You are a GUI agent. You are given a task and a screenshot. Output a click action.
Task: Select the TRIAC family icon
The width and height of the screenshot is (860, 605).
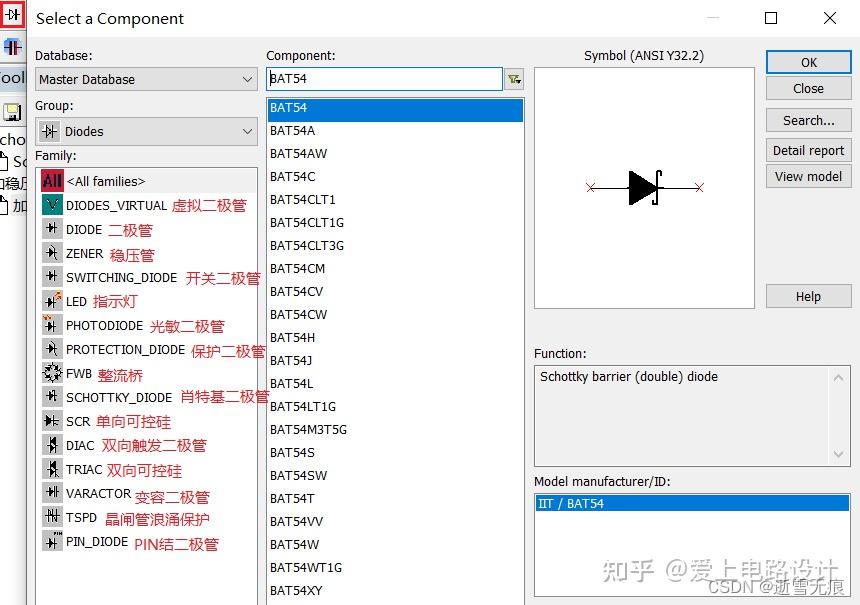pyautogui.click(x=52, y=469)
